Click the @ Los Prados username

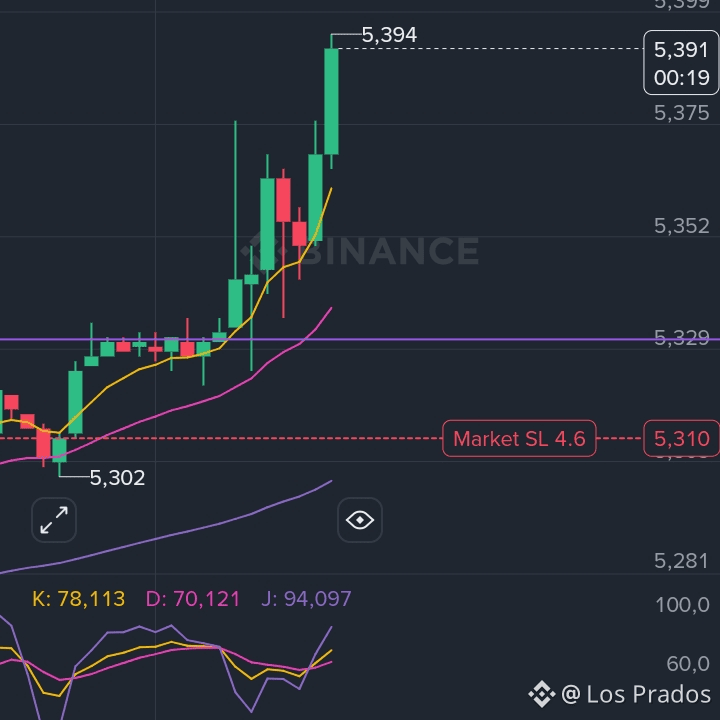coord(636,694)
